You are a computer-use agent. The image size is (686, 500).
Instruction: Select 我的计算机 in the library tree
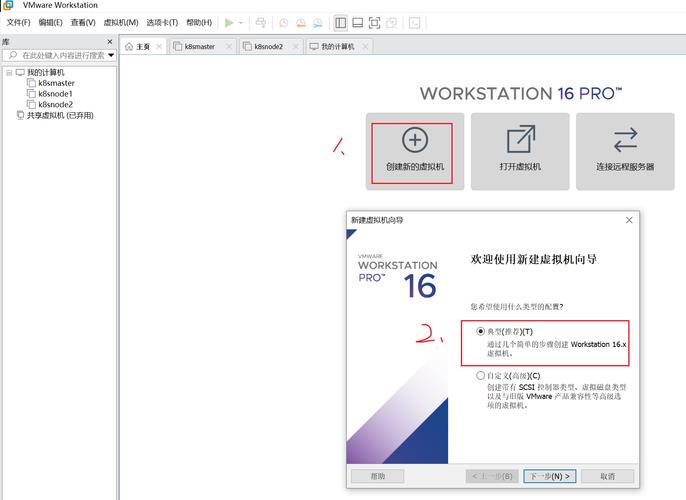(46, 72)
